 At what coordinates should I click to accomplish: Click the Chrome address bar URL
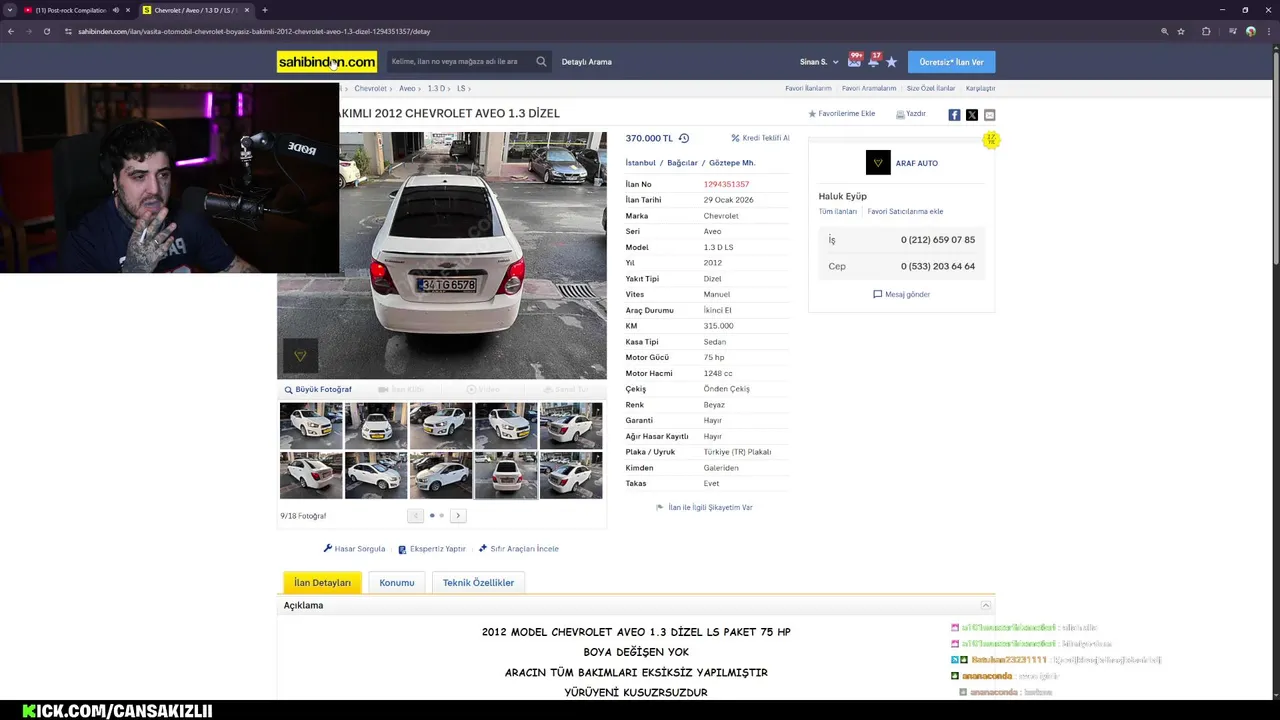(254, 31)
